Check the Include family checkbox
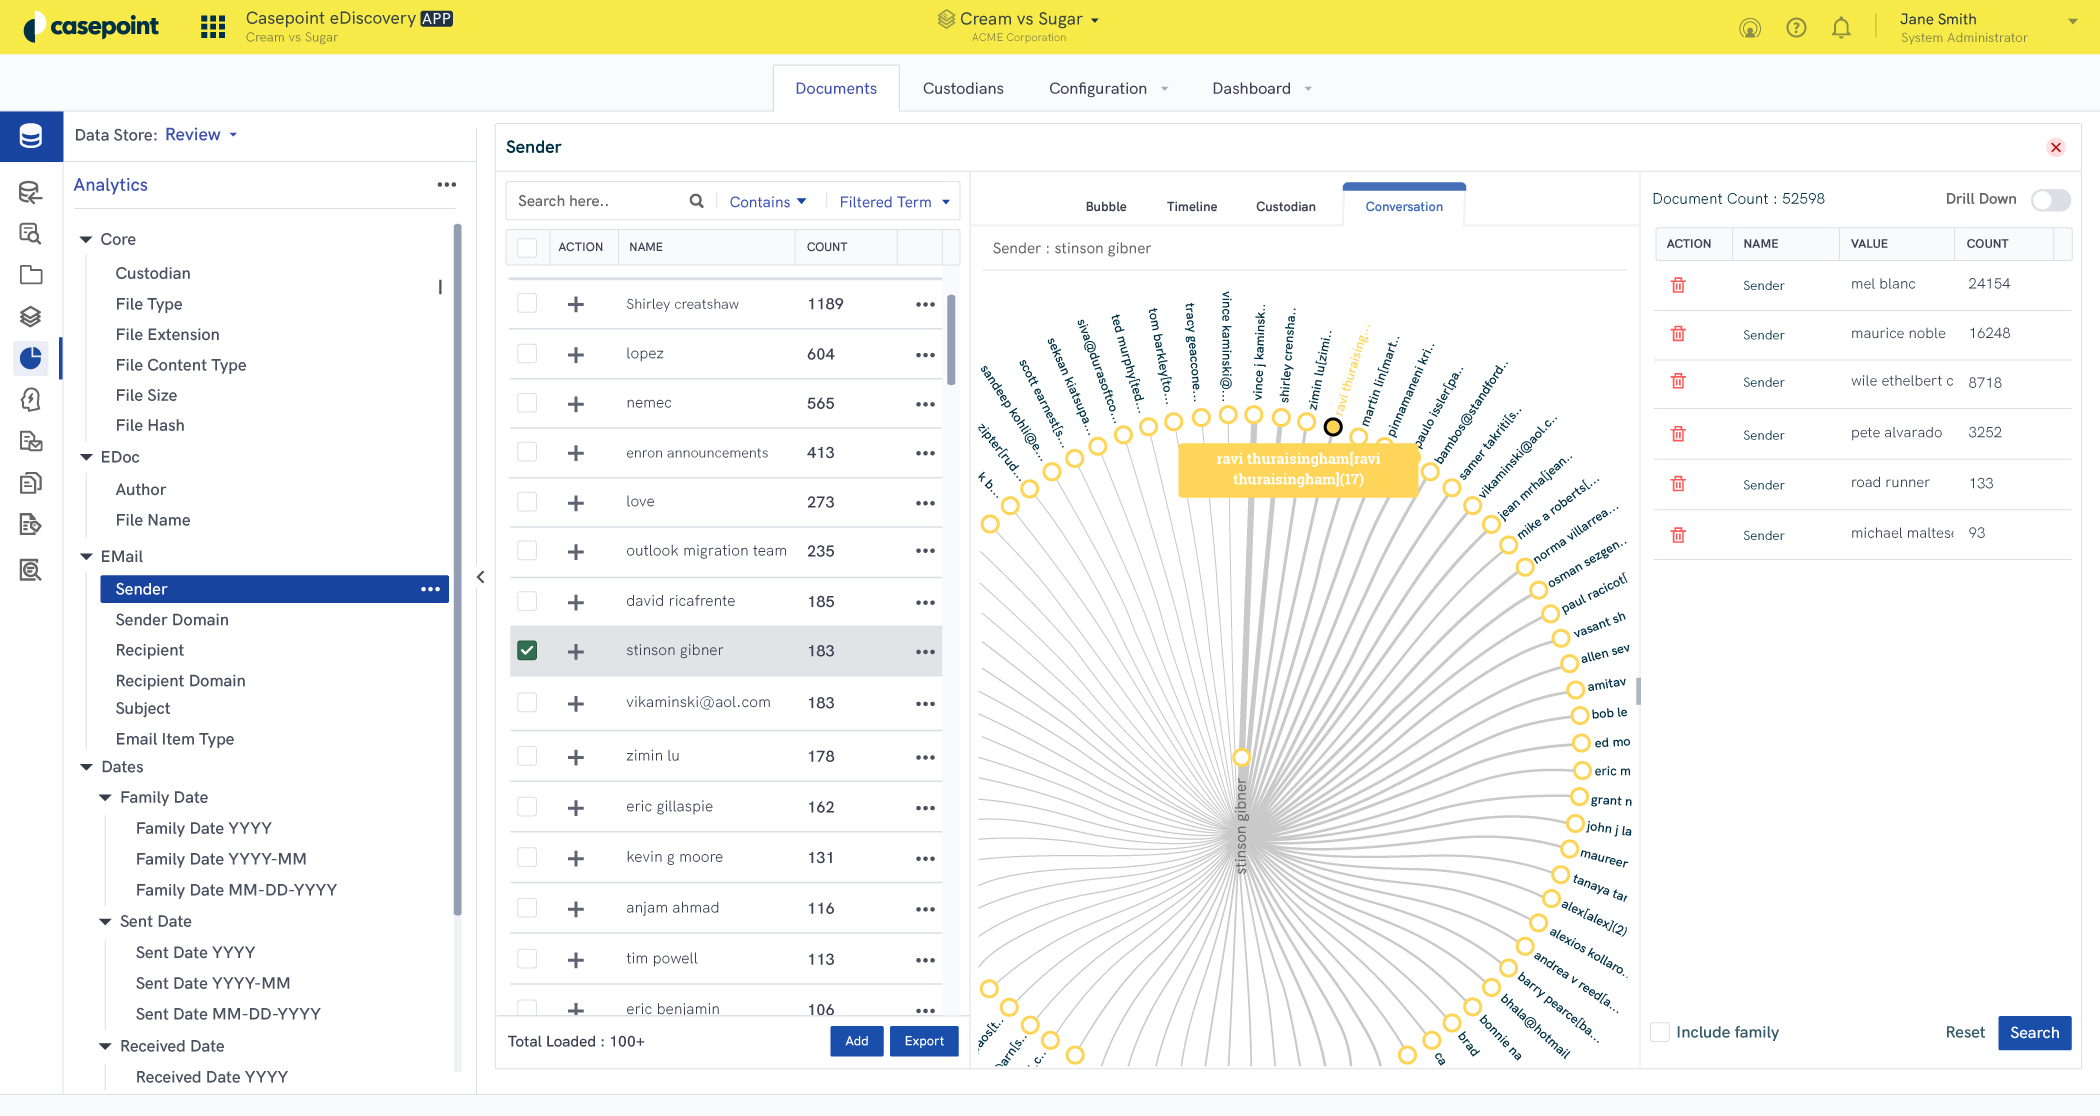The width and height of the screenshot is (2100, 1116). [1660, 1032]
